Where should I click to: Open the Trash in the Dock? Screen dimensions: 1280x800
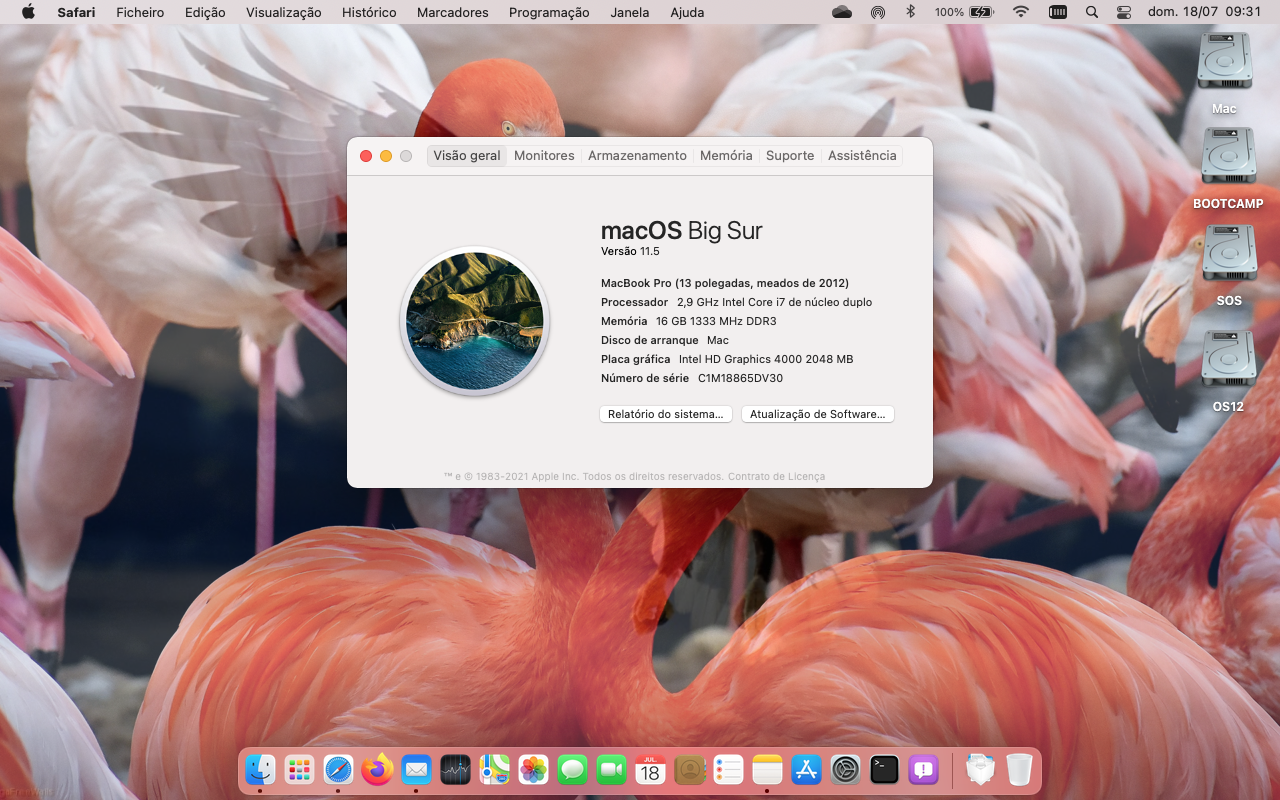pyautogui.click(x=1019, y=769)
